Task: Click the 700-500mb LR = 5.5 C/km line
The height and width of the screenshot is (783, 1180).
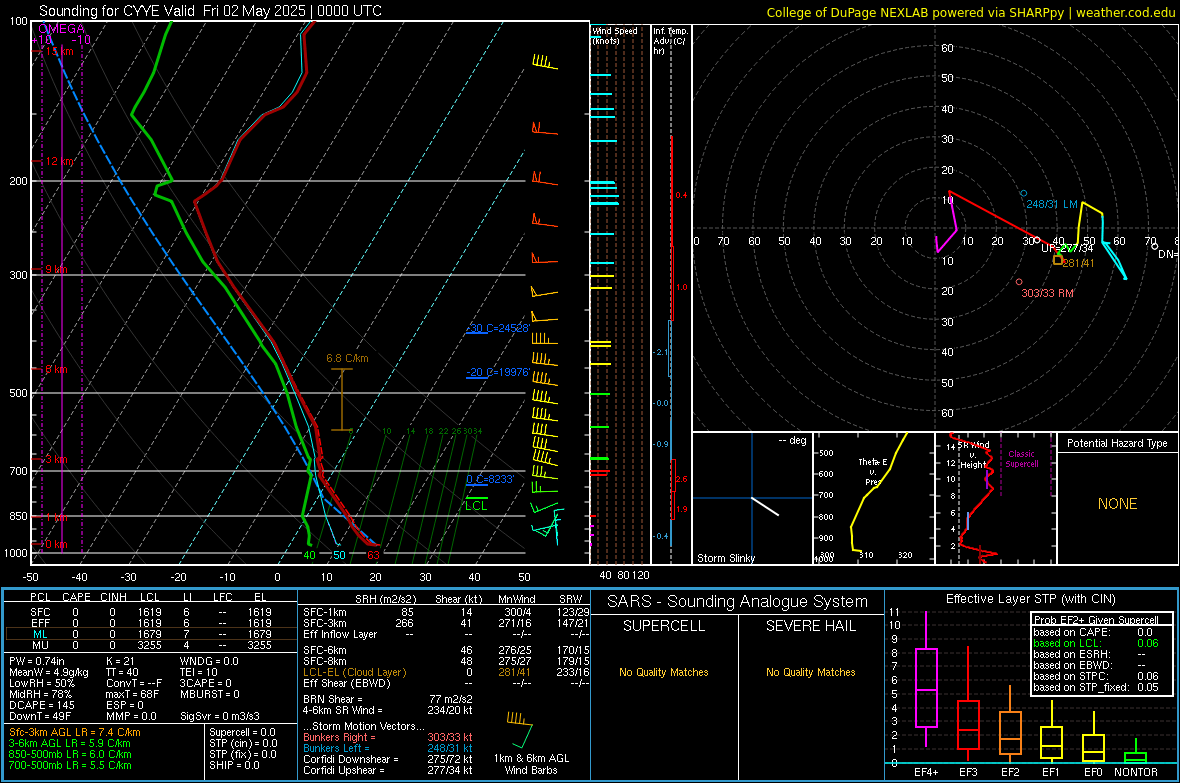Action: [x=70, y=766]
